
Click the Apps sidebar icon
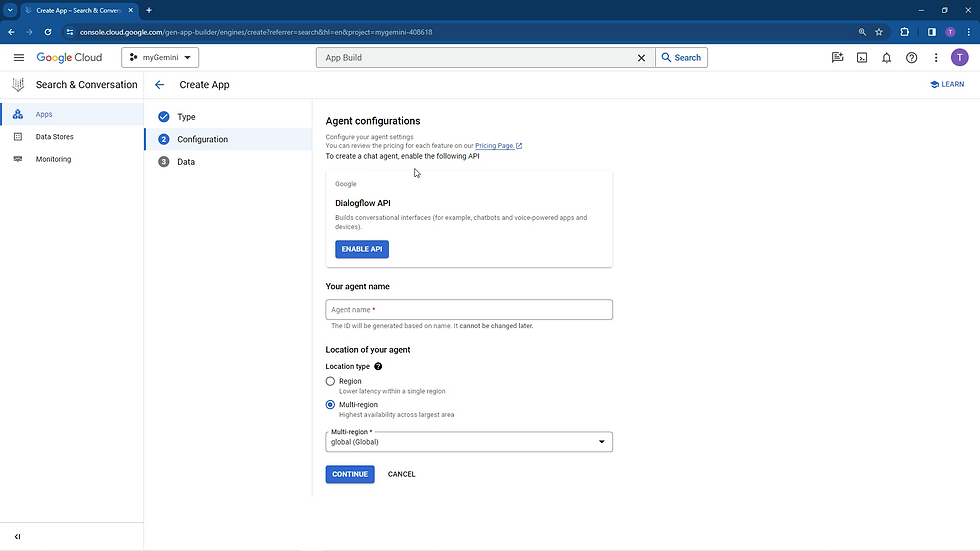coord(18,114)
